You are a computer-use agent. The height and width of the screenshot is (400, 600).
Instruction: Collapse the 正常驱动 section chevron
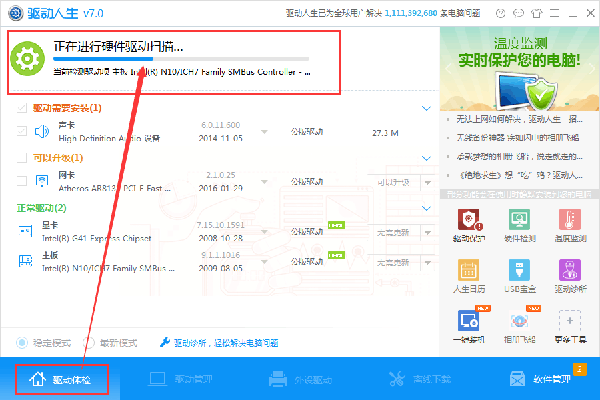coord(426,208)
